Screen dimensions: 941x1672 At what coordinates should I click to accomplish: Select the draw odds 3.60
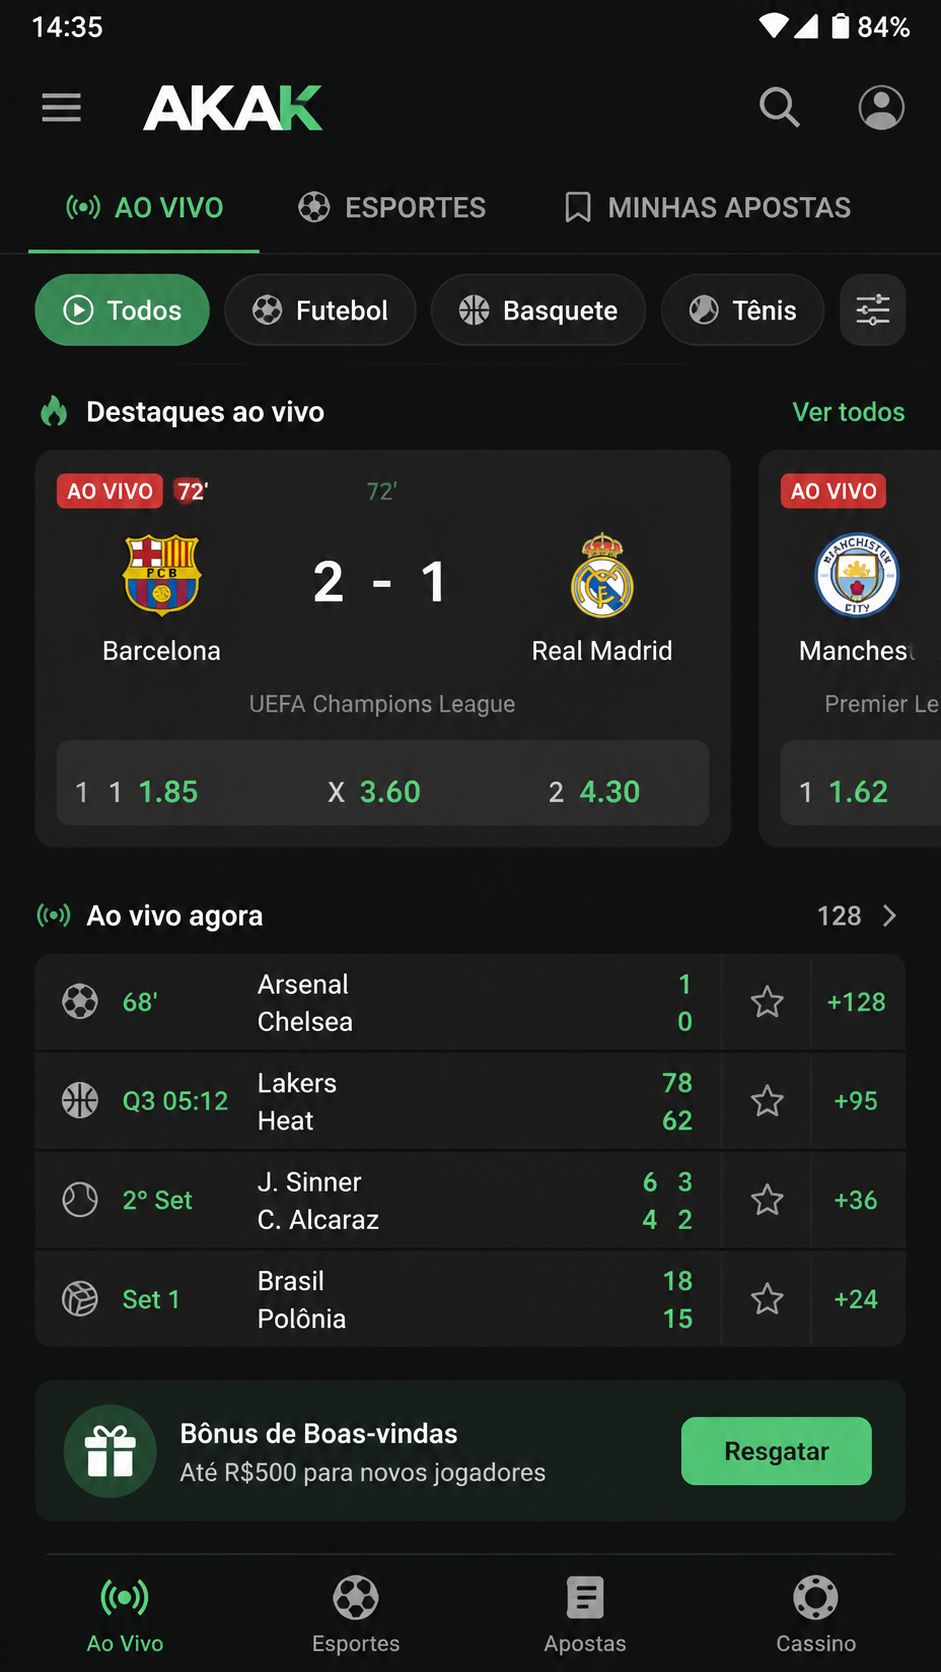click(x=375, y=792)
